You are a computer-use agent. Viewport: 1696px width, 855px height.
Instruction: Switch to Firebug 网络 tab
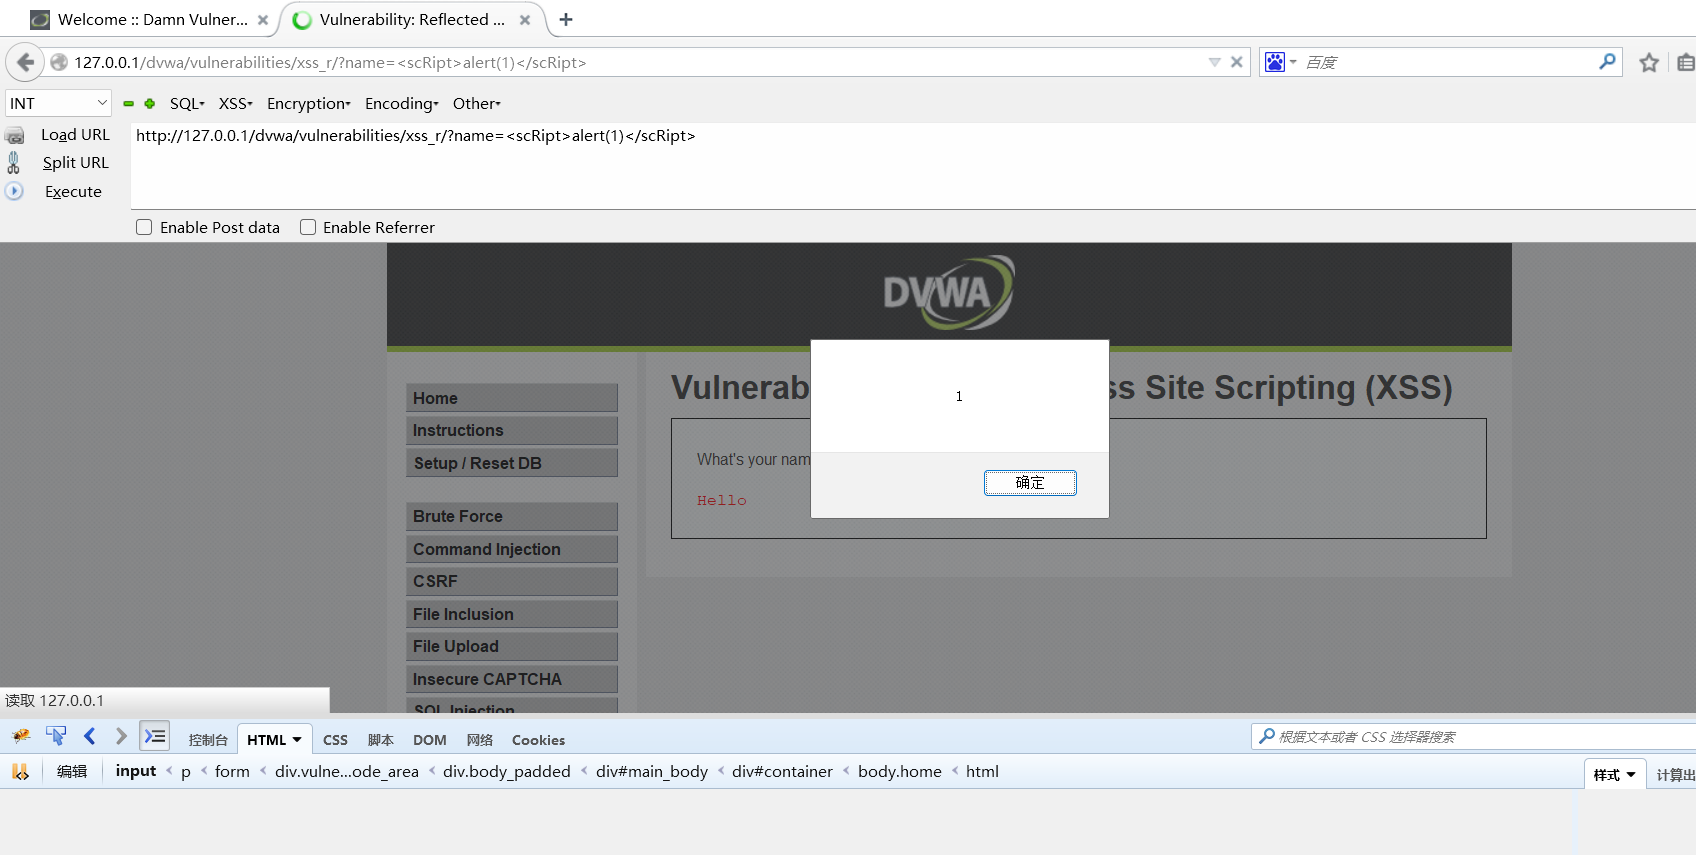(480, 740)
